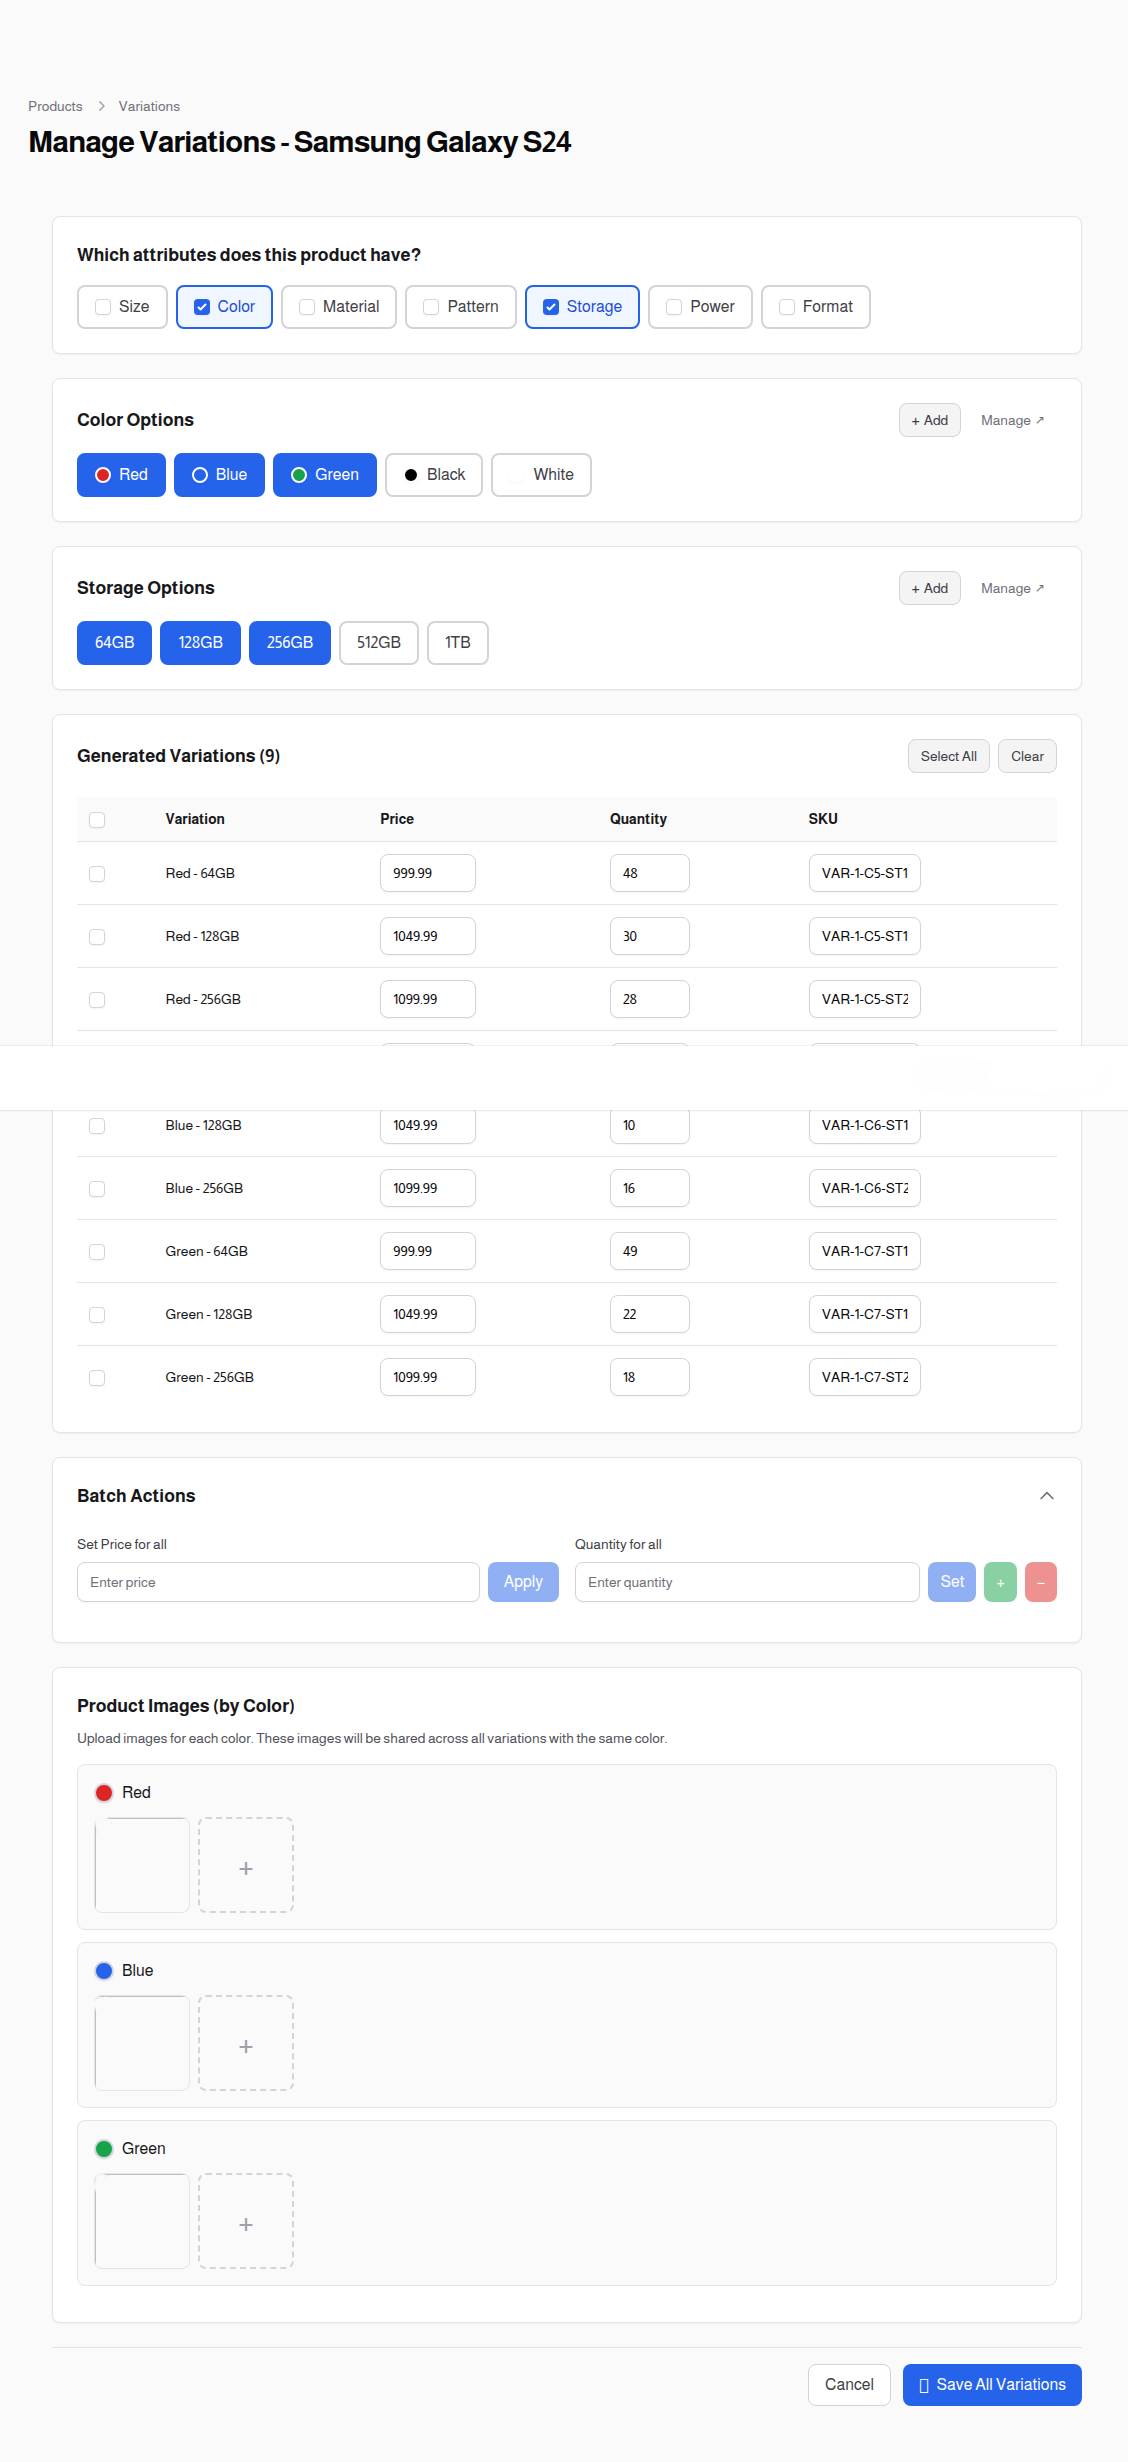Collapse the Batch Actions chevron
Screen dimensions: 1128x2462
1046,1496
